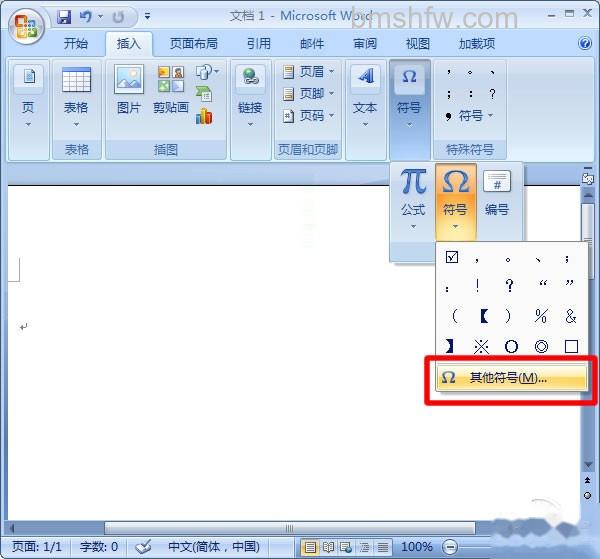600x559 pixels.
Task: Expand the shapes dropdown arrow
Action: pos(217,71)
